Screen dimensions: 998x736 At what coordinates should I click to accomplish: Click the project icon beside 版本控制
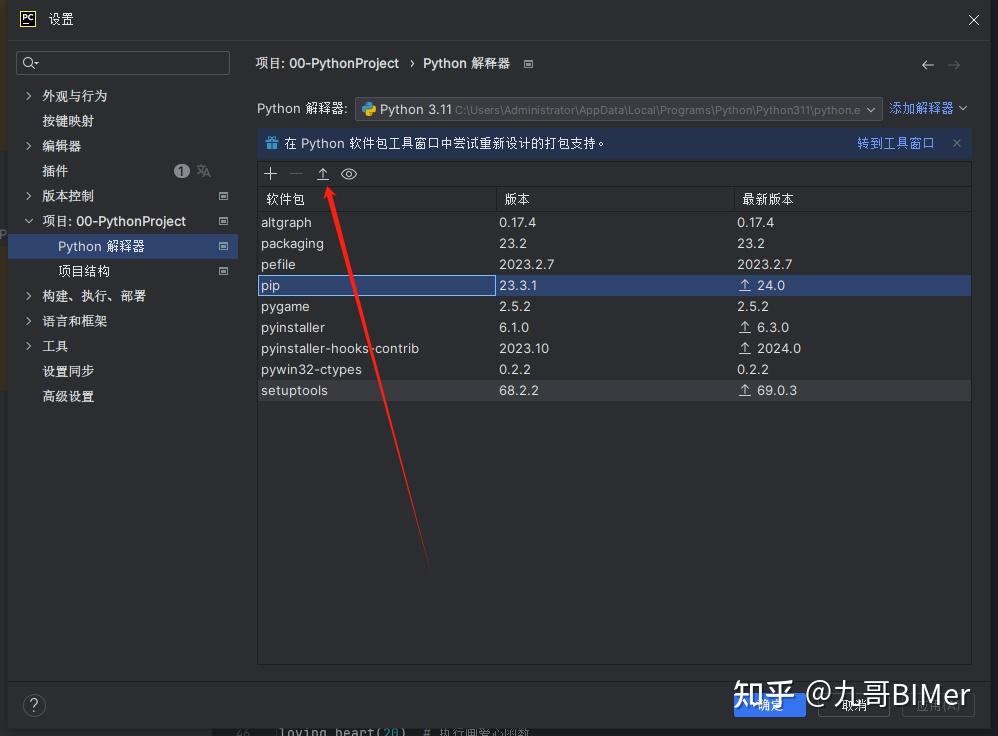[x=223, y=196]
